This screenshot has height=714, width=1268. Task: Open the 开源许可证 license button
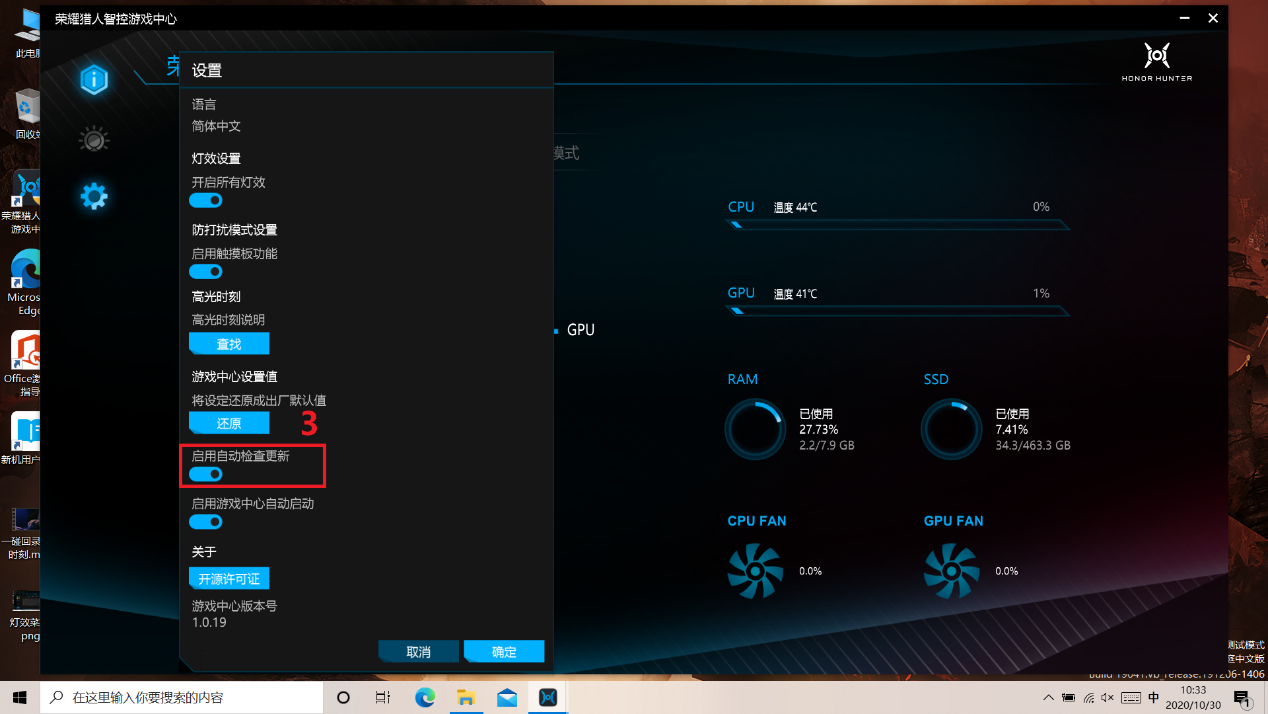[229, 579]
